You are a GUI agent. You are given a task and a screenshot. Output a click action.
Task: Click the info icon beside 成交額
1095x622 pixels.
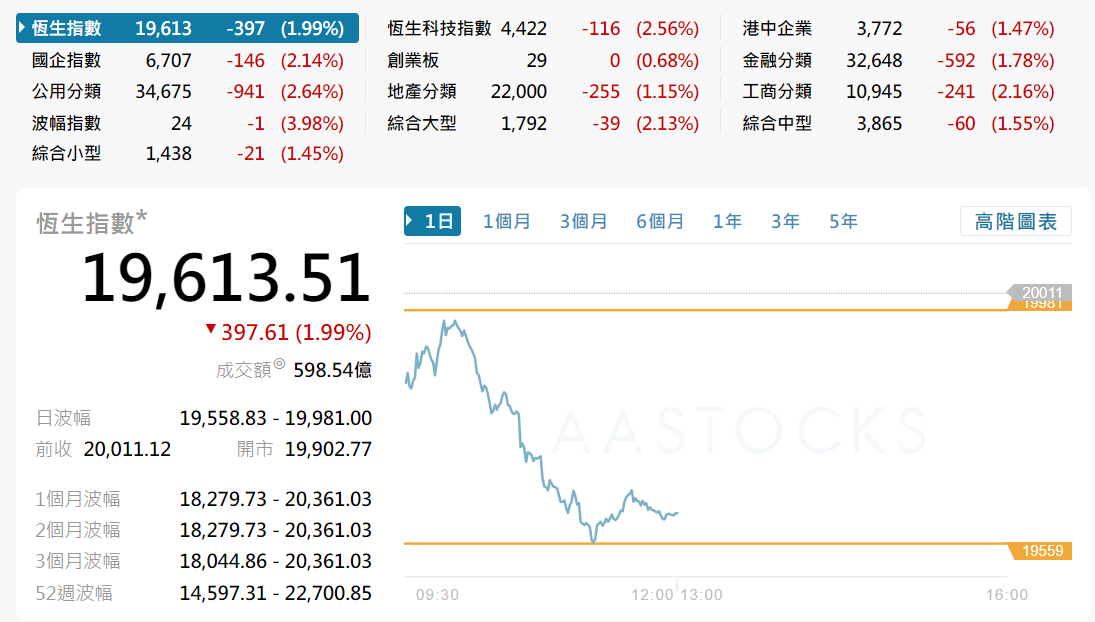279,366
